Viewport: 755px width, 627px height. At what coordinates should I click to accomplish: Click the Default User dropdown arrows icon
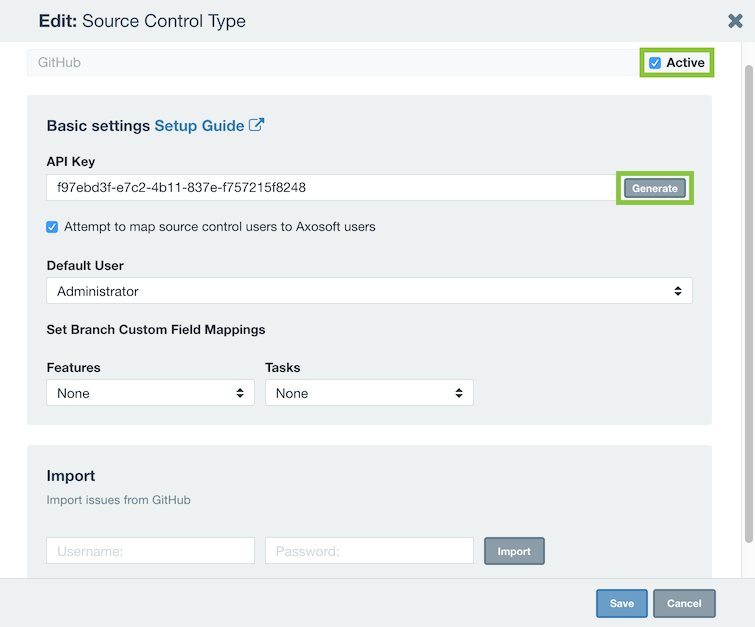click(678, 291)
